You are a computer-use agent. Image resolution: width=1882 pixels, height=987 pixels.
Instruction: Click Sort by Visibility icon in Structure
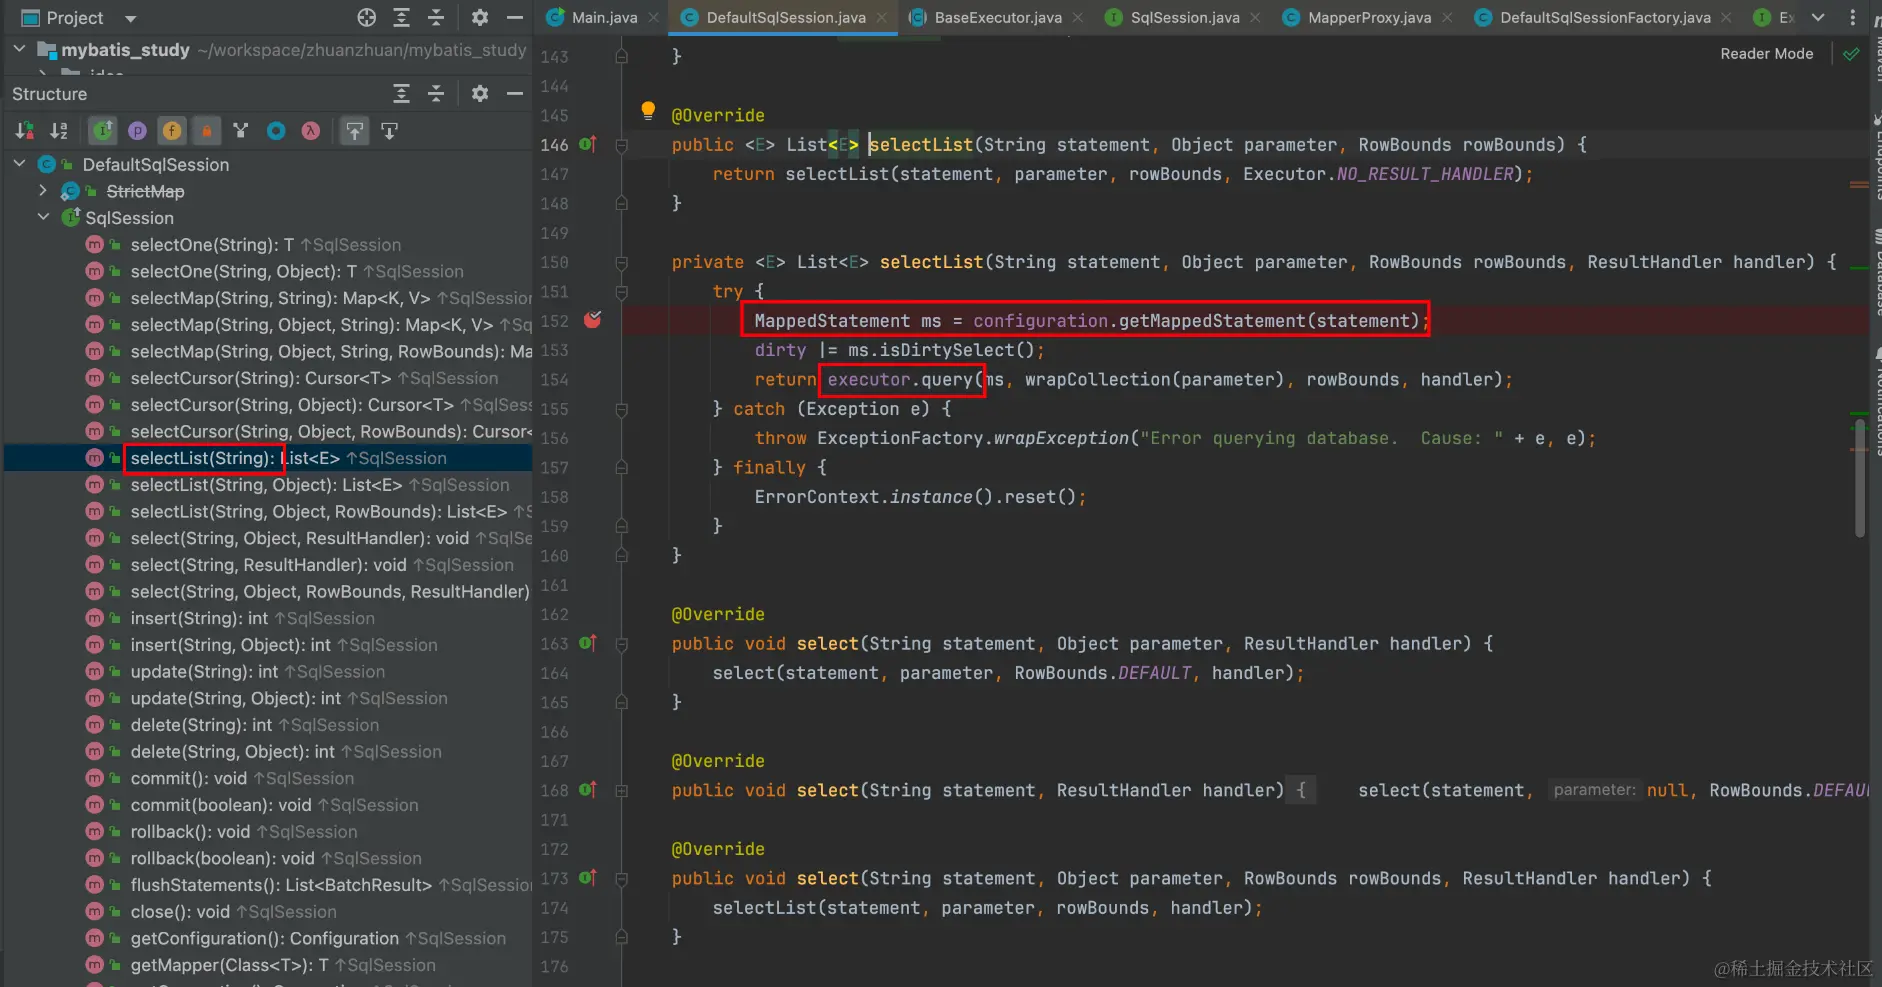click(25, 131)
